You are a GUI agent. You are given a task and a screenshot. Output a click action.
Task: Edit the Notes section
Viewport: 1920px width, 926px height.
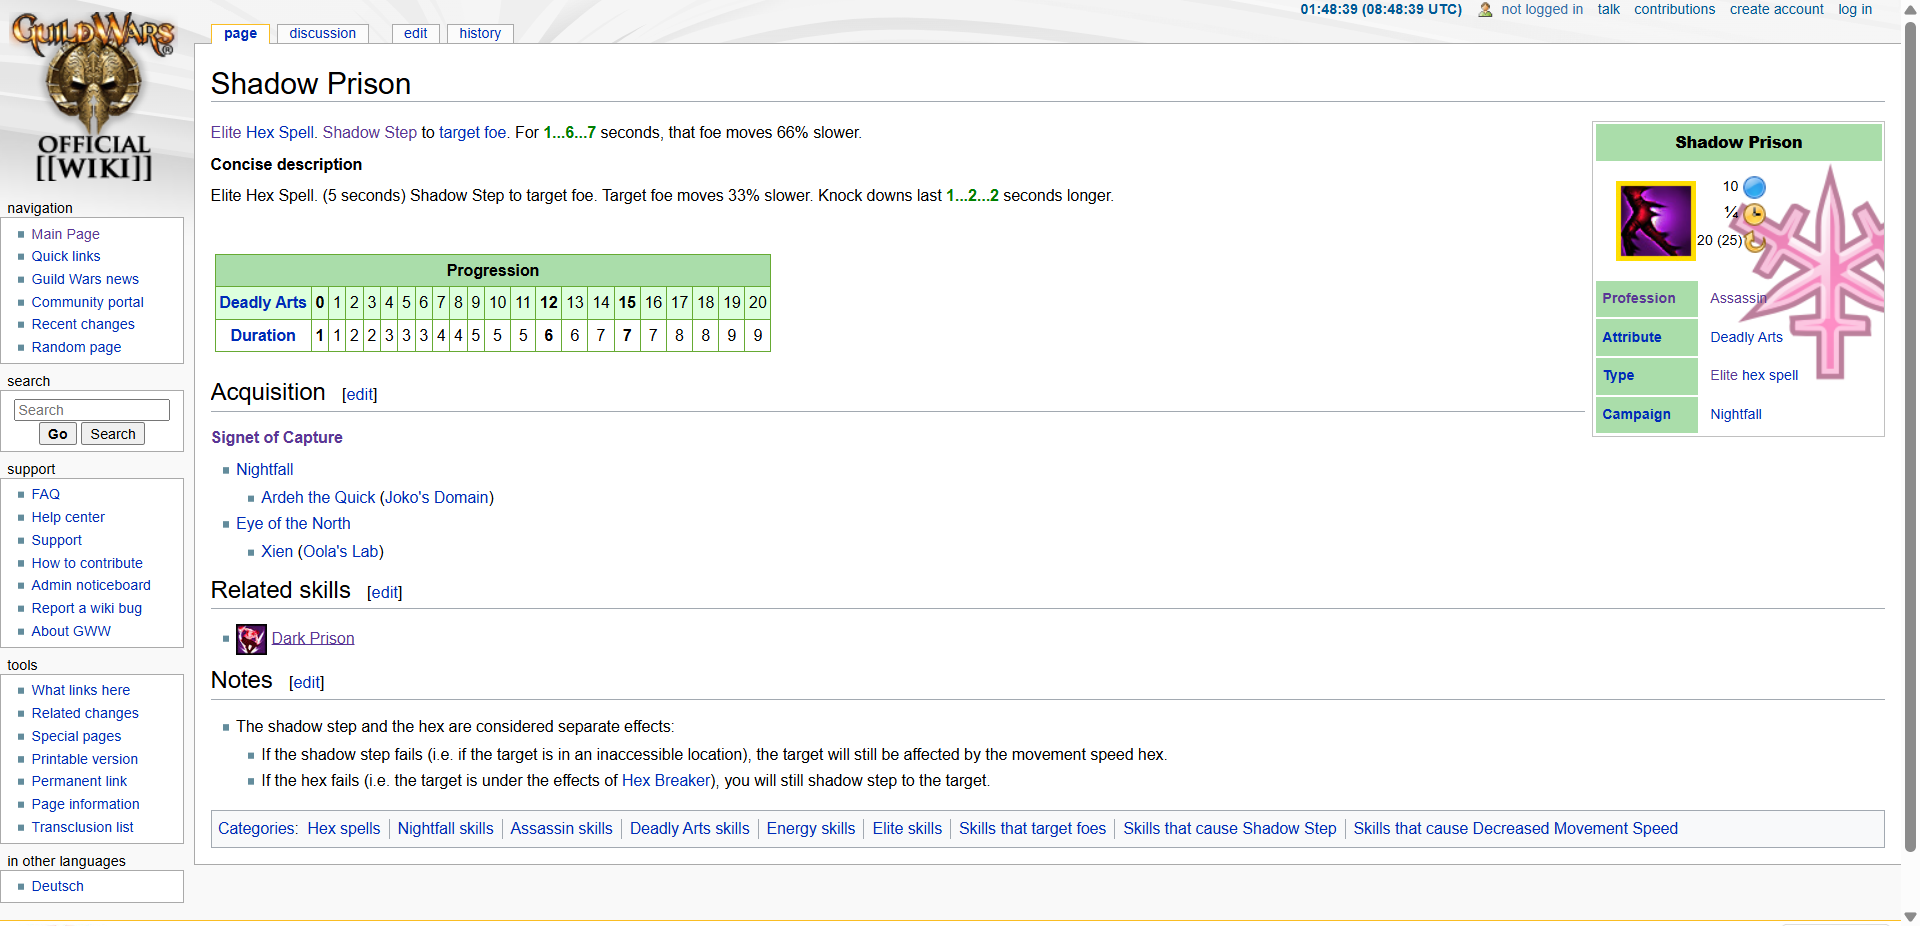pyautogui.click(x=307, y=683)
